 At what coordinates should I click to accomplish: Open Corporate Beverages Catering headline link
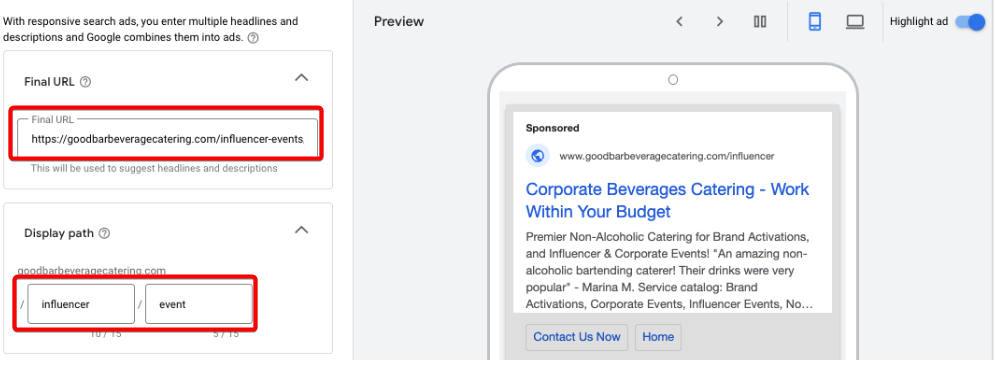(x=668, y=200)
